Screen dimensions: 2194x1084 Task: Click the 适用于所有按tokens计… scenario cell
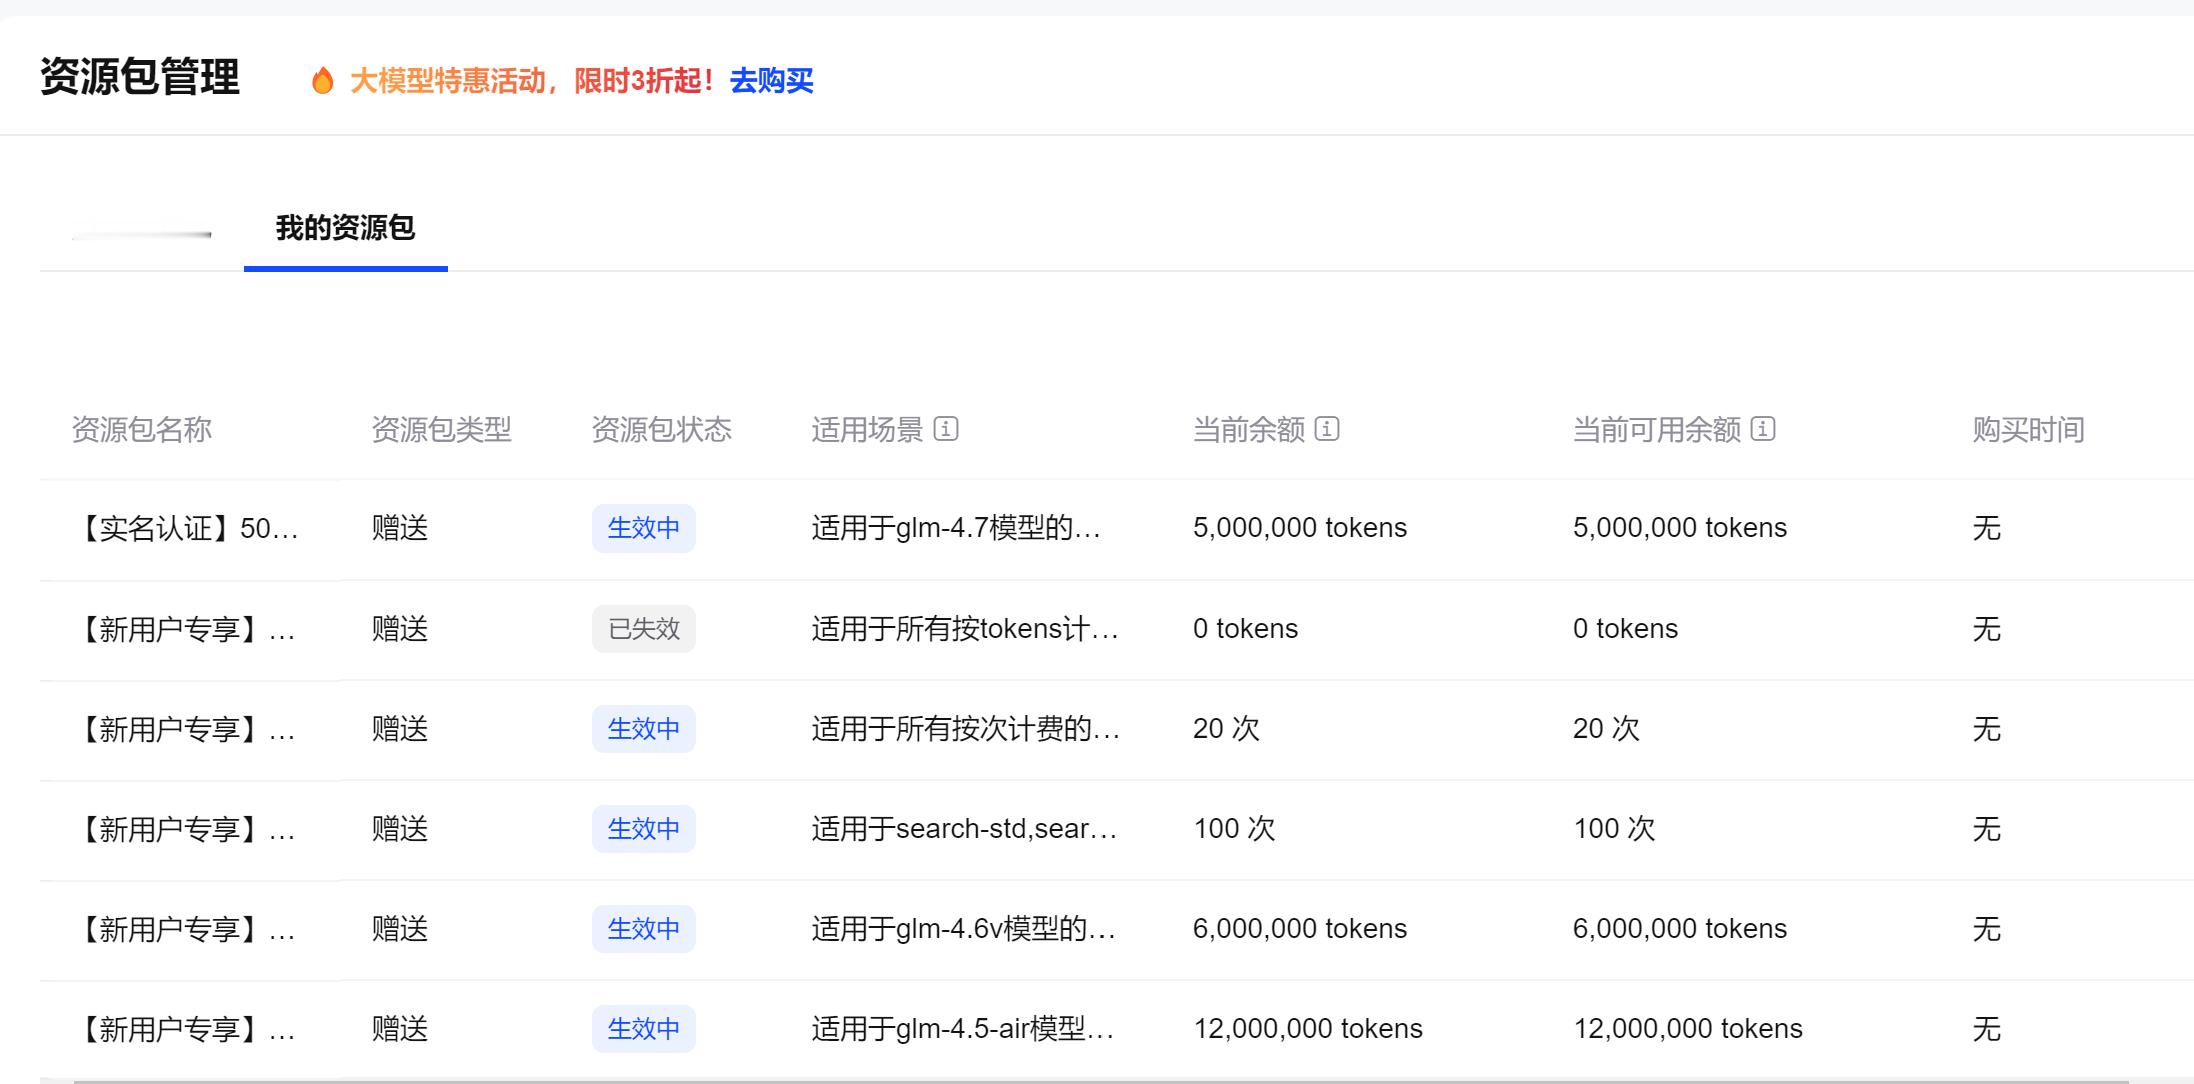(x=965, y=629)
